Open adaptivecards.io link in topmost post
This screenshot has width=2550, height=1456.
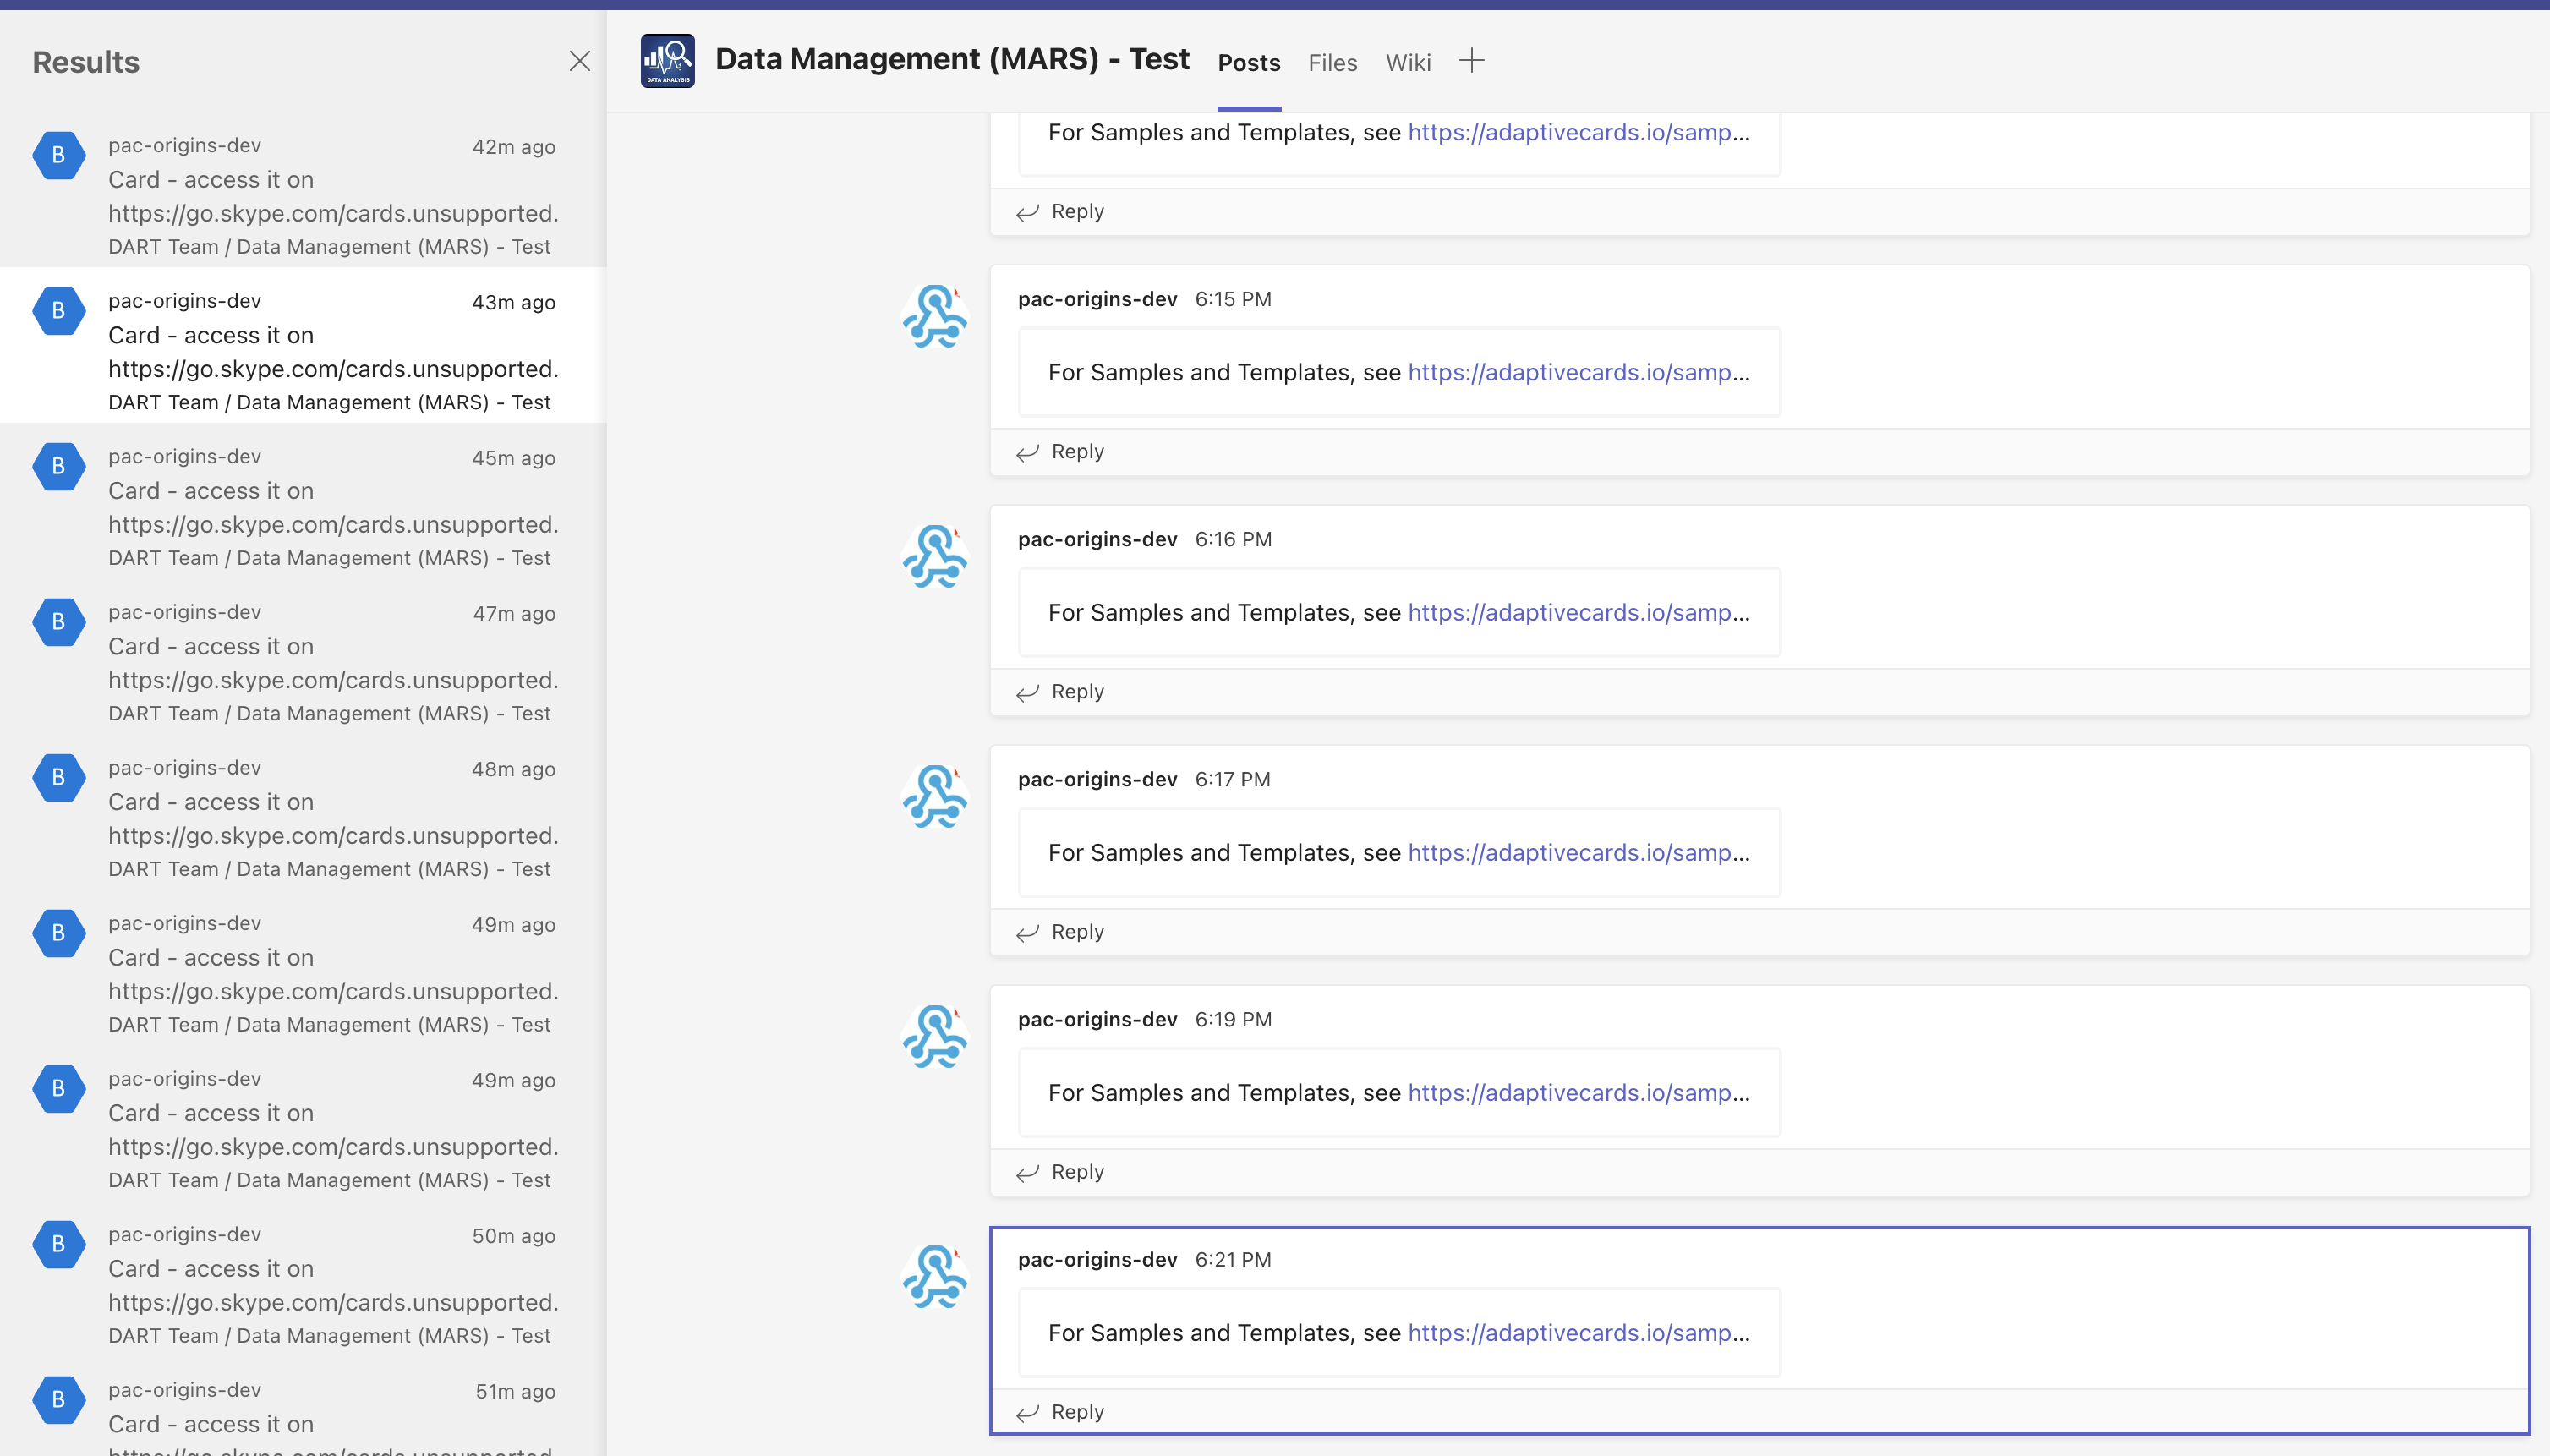[1579, 132]
